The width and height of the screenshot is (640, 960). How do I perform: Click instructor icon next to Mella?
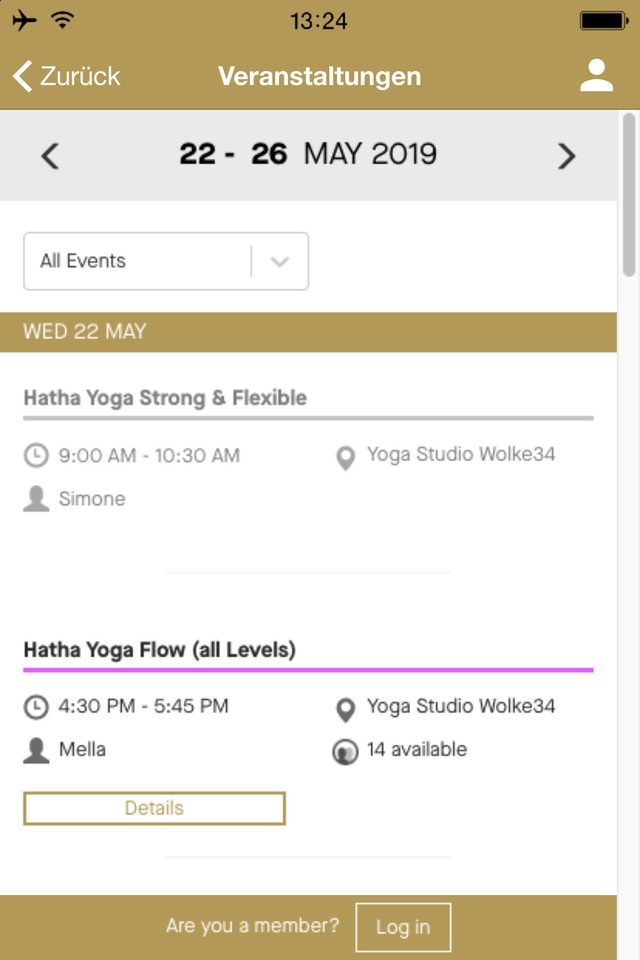[x=36, y=750]
